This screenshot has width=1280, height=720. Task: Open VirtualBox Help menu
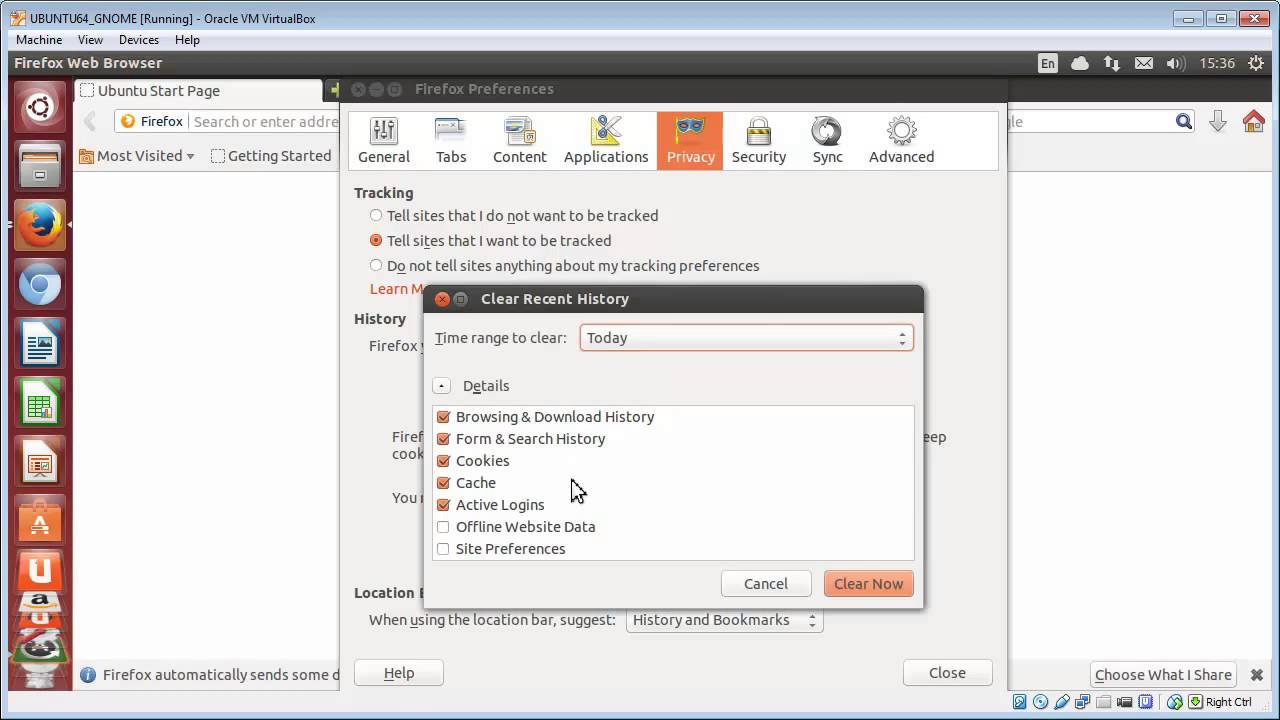pyautogui.click(x=187, y=40)
